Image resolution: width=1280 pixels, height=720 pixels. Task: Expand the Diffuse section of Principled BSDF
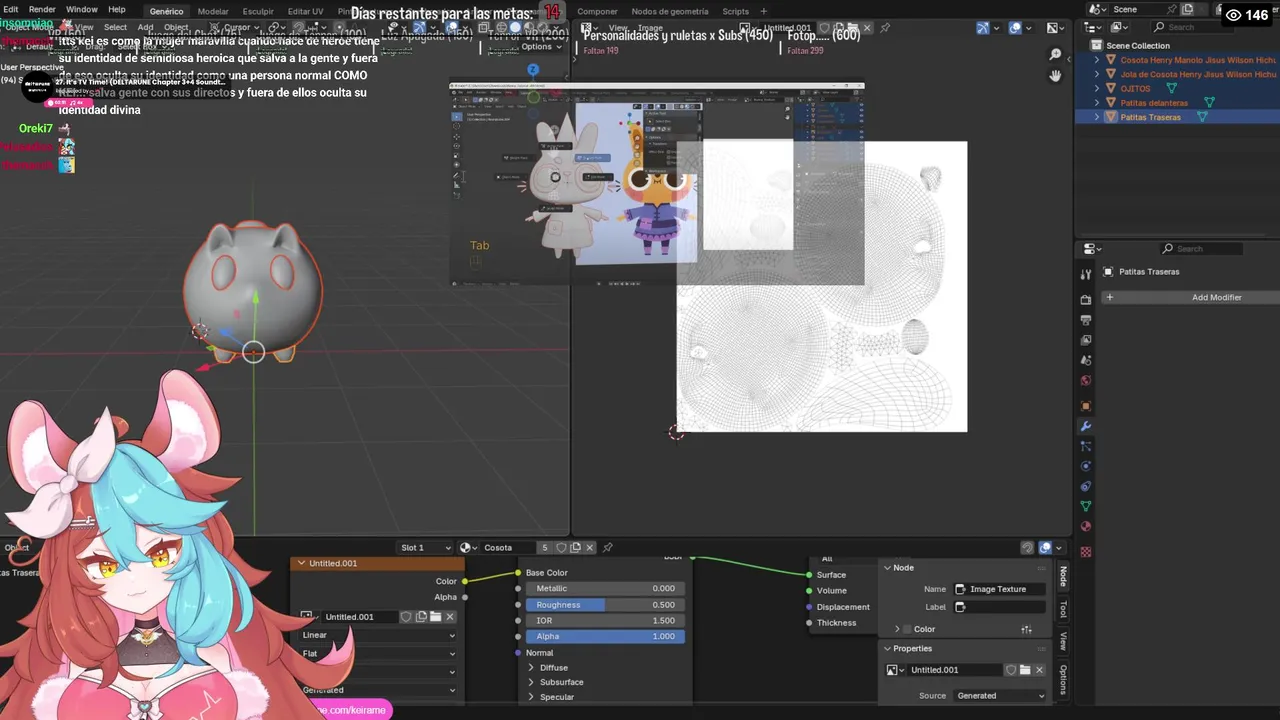point(531,667)
